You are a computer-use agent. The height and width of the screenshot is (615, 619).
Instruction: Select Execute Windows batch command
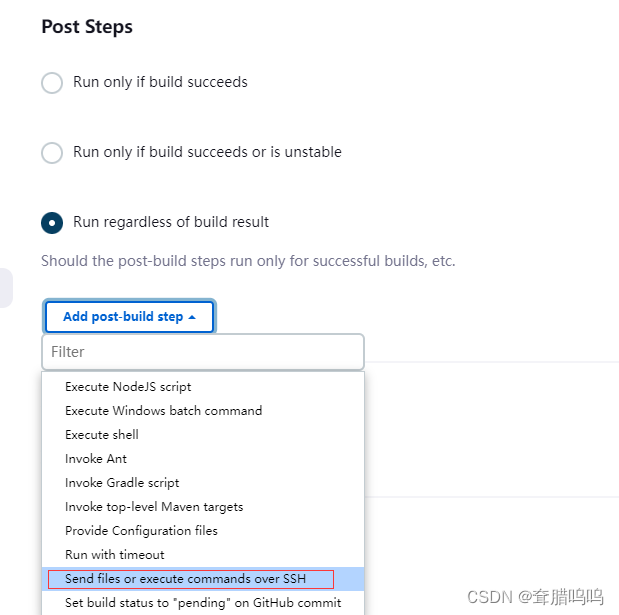point(163,411)
